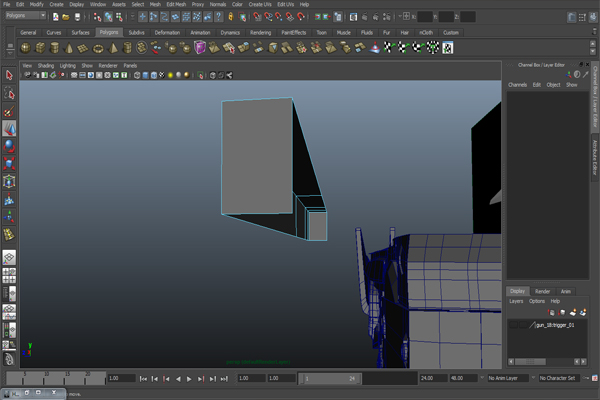Create a polygon pipe from shelf
Viewport: 600px width, 400px height.
[127, 48]
